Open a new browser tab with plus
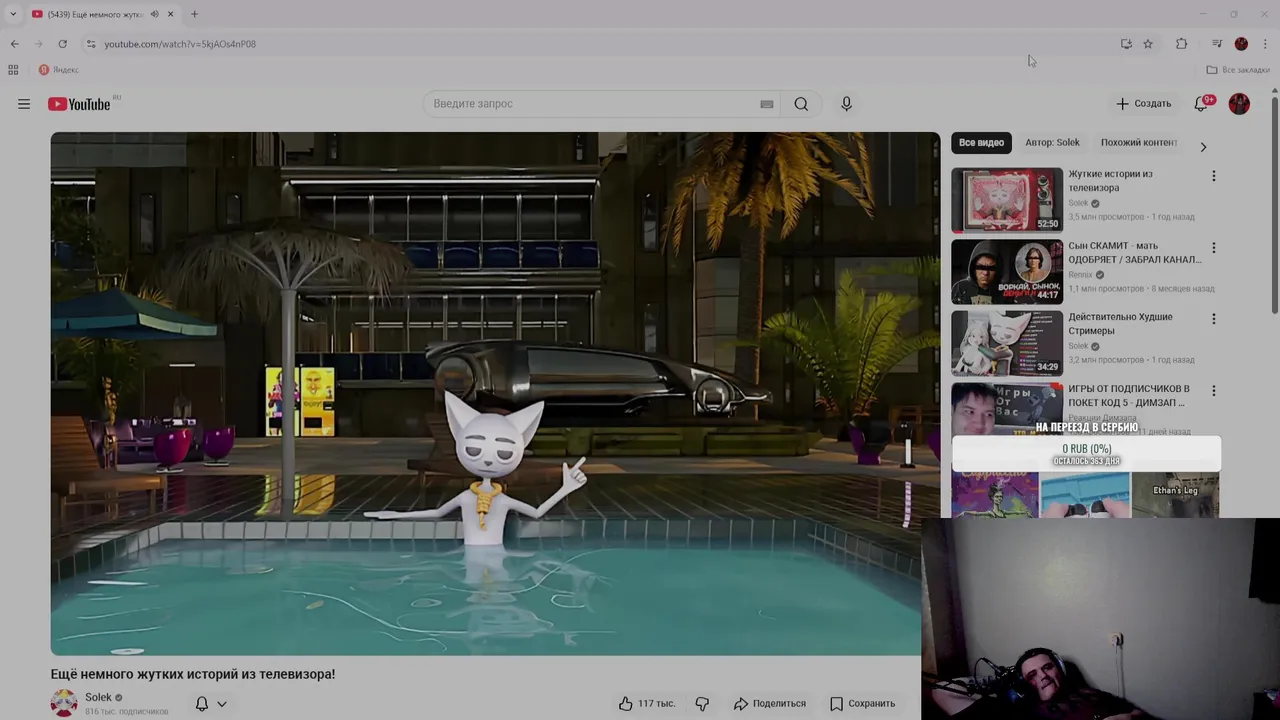The height and width of the screenshot is (720, 1280). tap(194, 14)
